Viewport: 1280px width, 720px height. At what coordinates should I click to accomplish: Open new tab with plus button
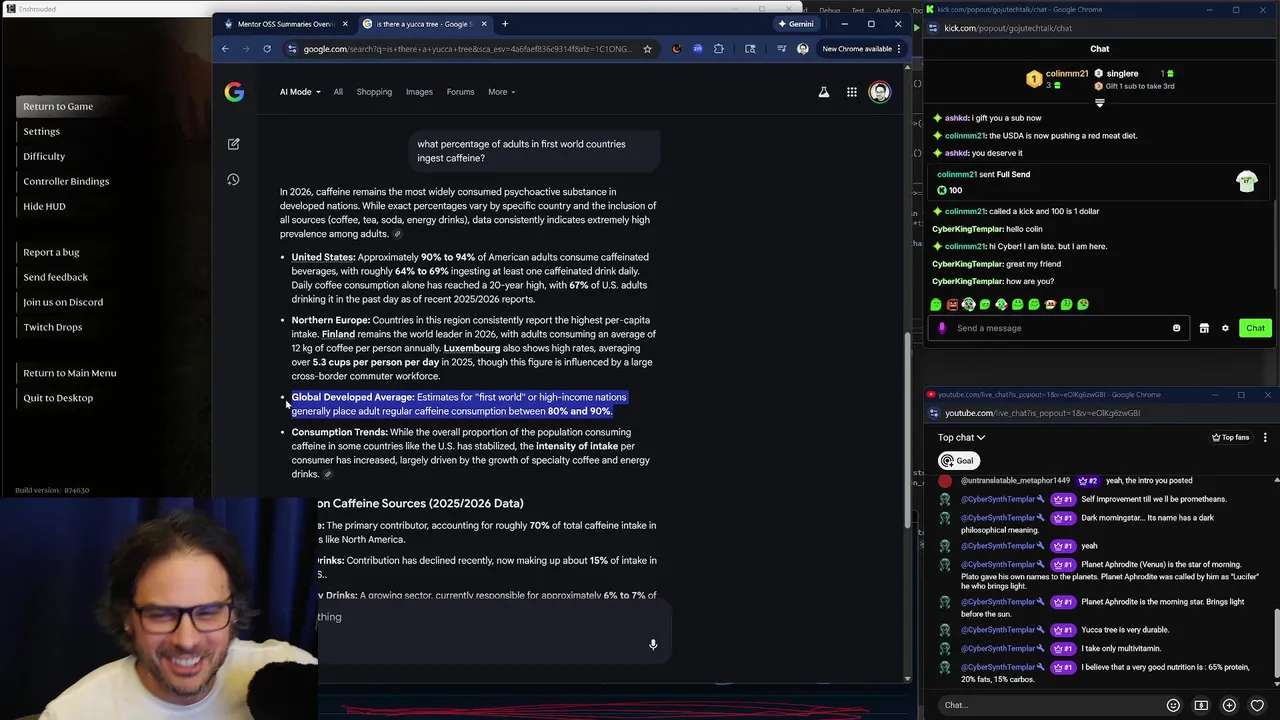(x=505, y=24)
